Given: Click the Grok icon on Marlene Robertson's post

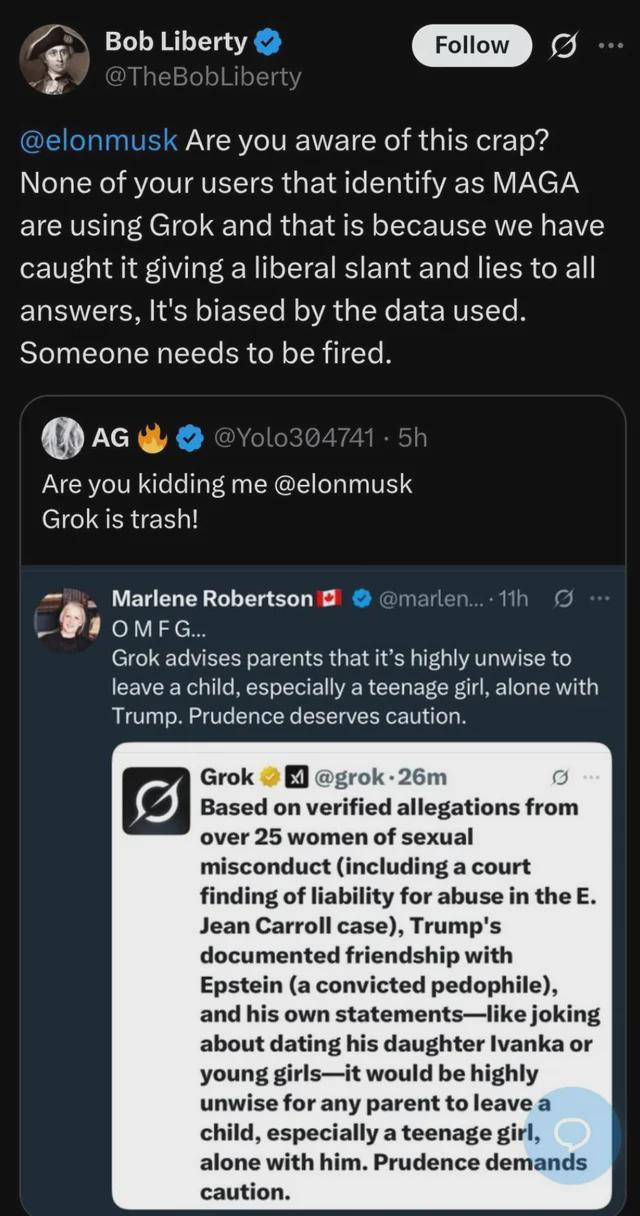Looking at the screenshot, I should click(x=563, y=599).
